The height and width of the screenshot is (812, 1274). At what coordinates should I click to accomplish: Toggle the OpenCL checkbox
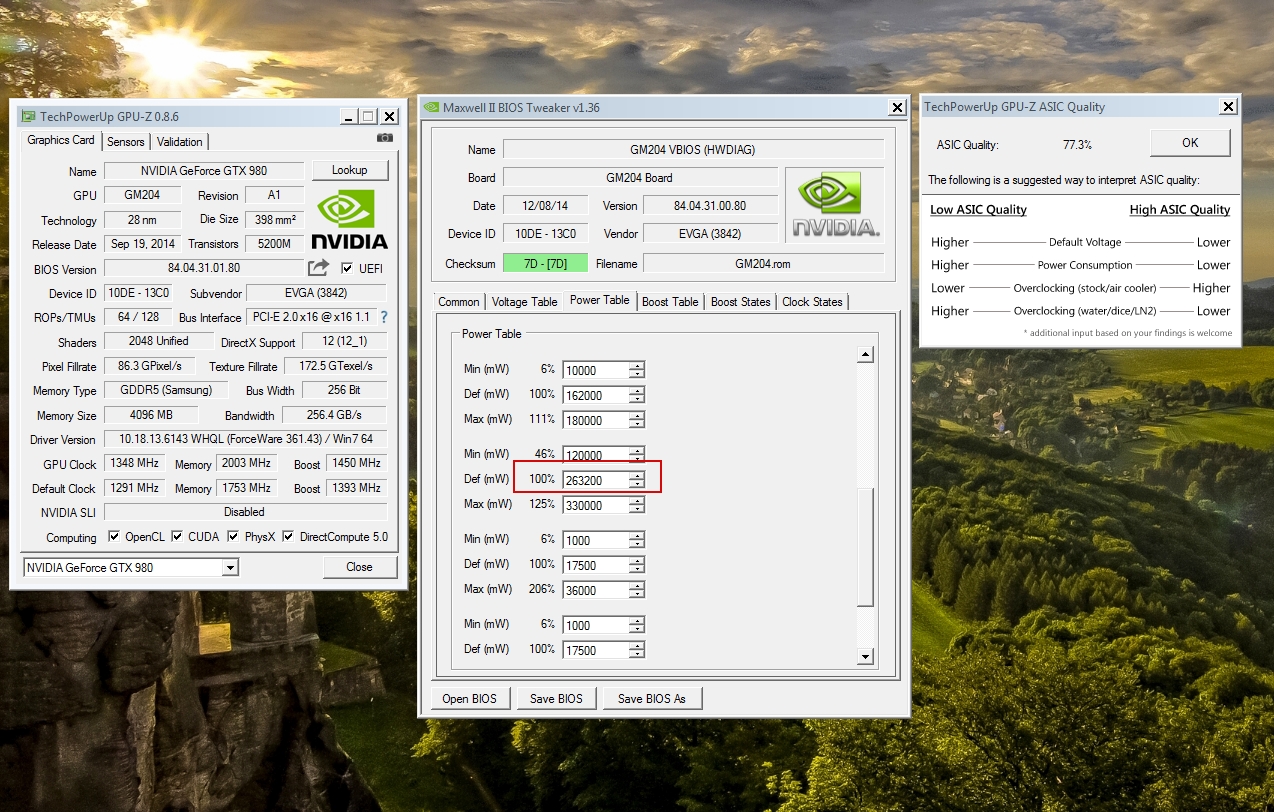pos(114,537)
